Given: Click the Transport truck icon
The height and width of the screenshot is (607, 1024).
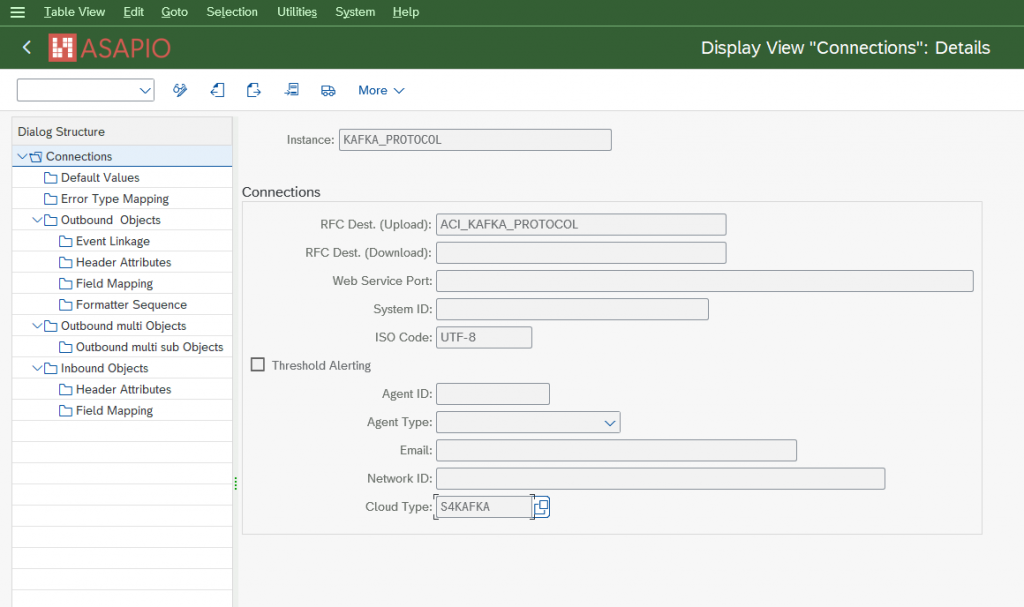Looking at the screenshot, I should coord(328,90).
